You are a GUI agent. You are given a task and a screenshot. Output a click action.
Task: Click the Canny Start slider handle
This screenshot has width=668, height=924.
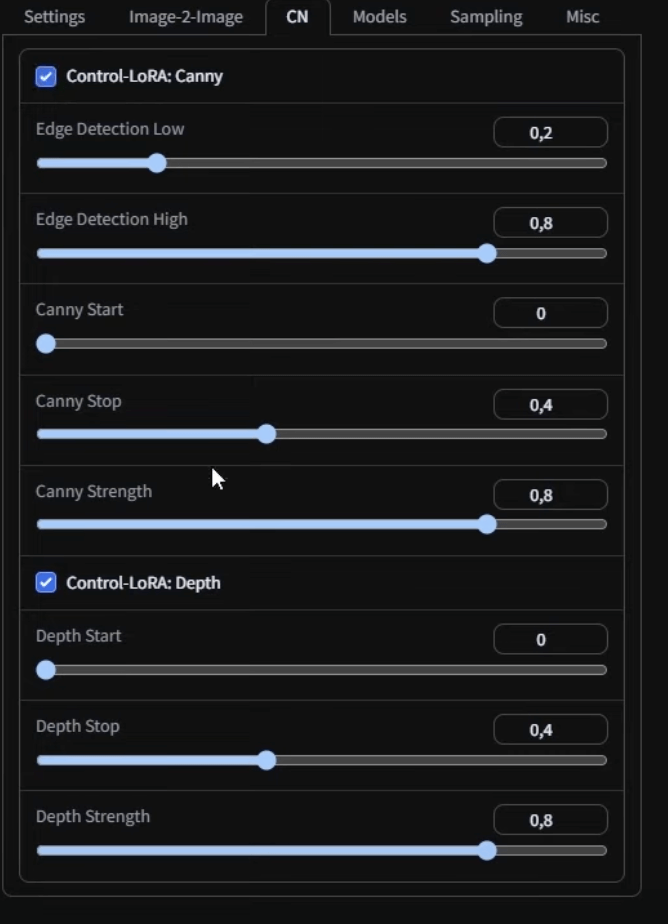click(46, 343)
